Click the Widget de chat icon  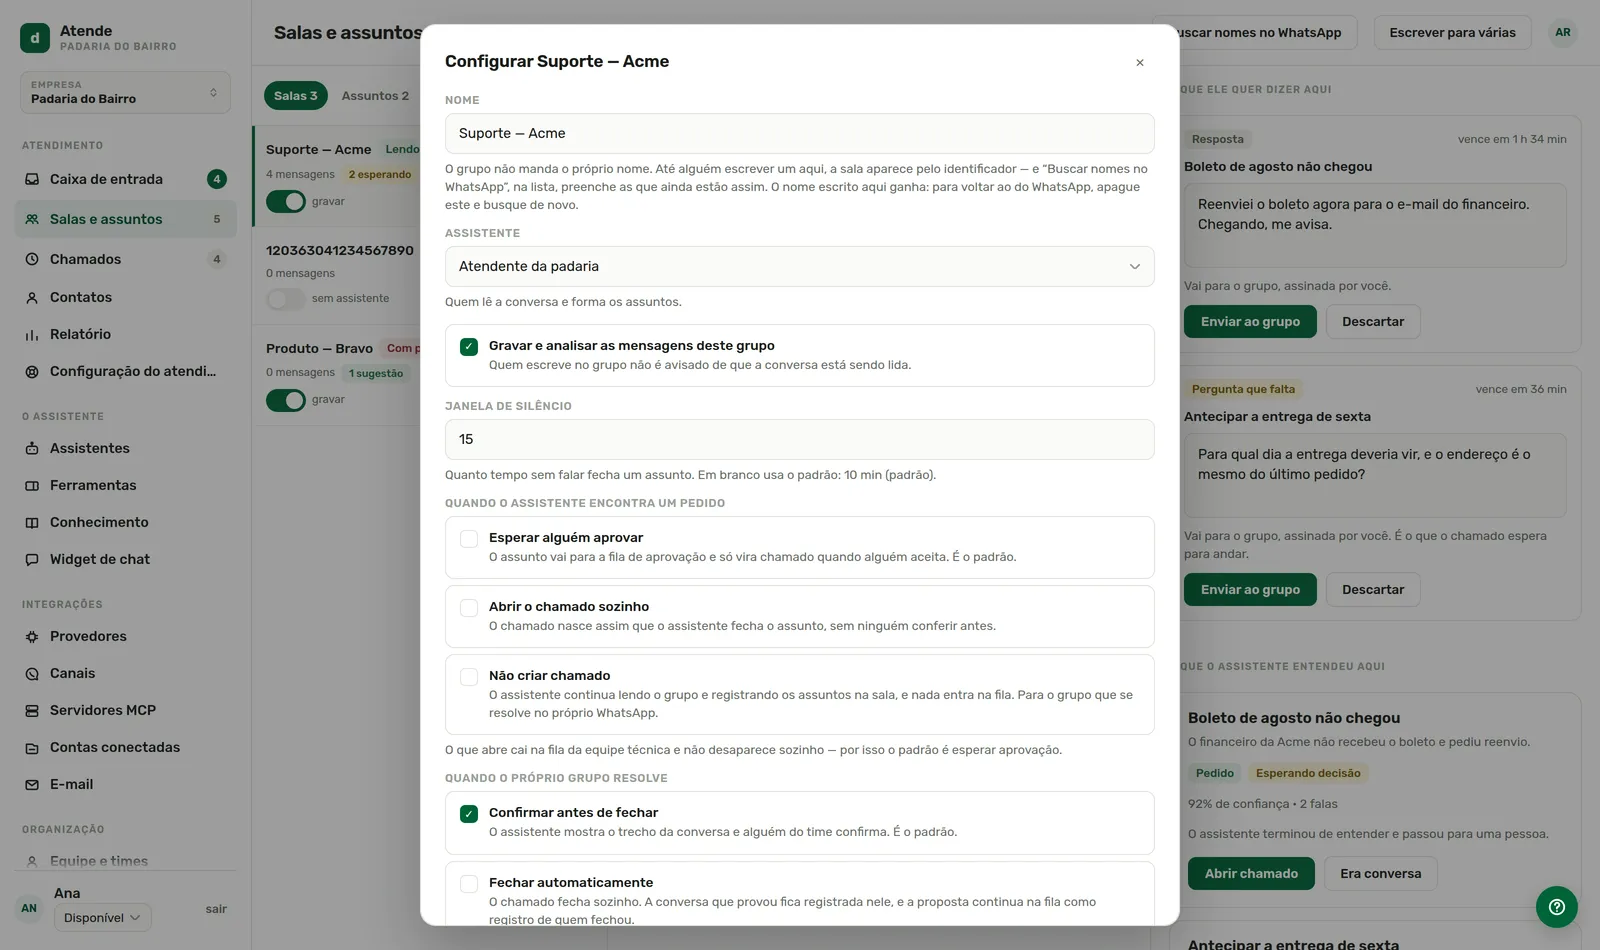(x=32, y=559)
